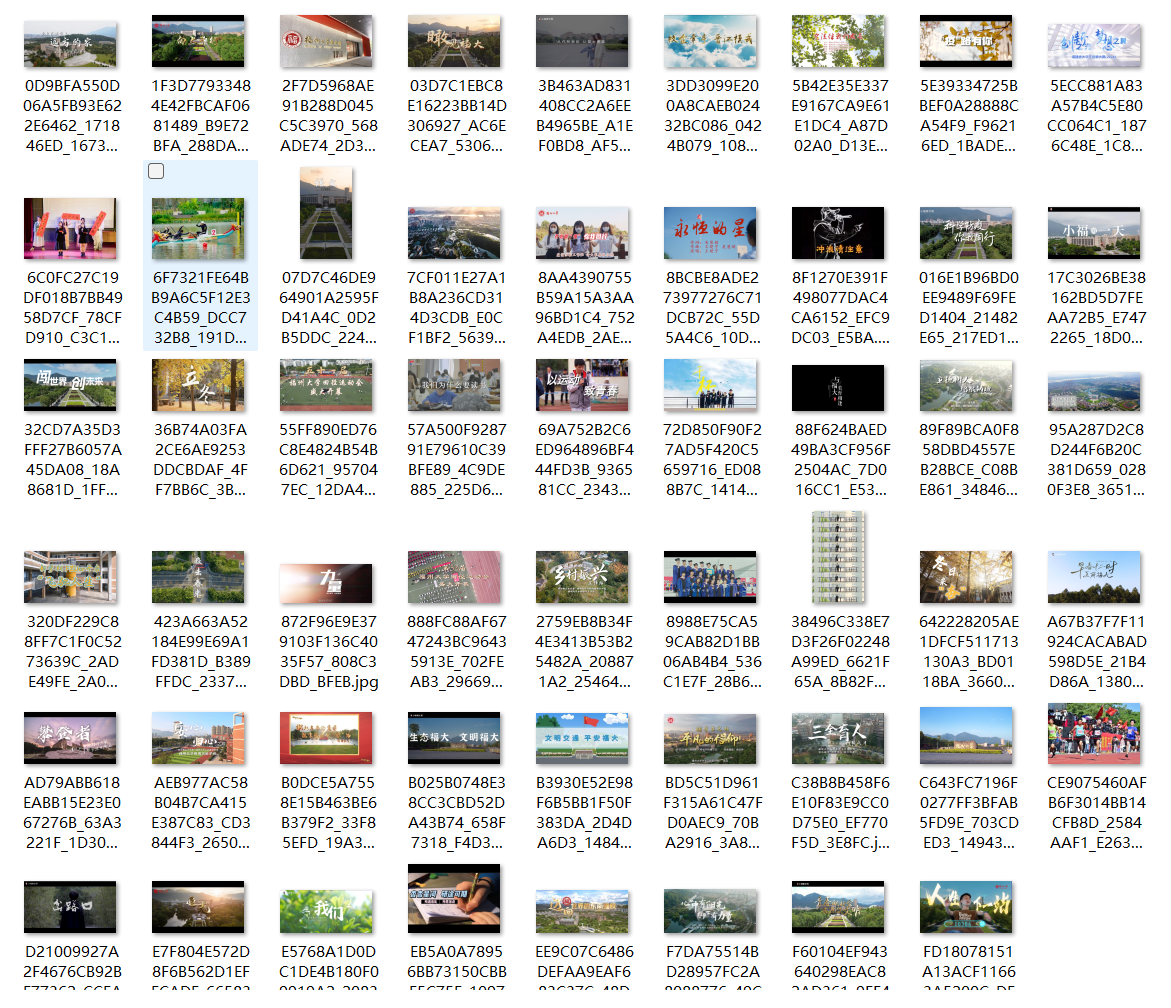Select stage performance thumbnail 6C0FC27C19

(x=70, y=228)
